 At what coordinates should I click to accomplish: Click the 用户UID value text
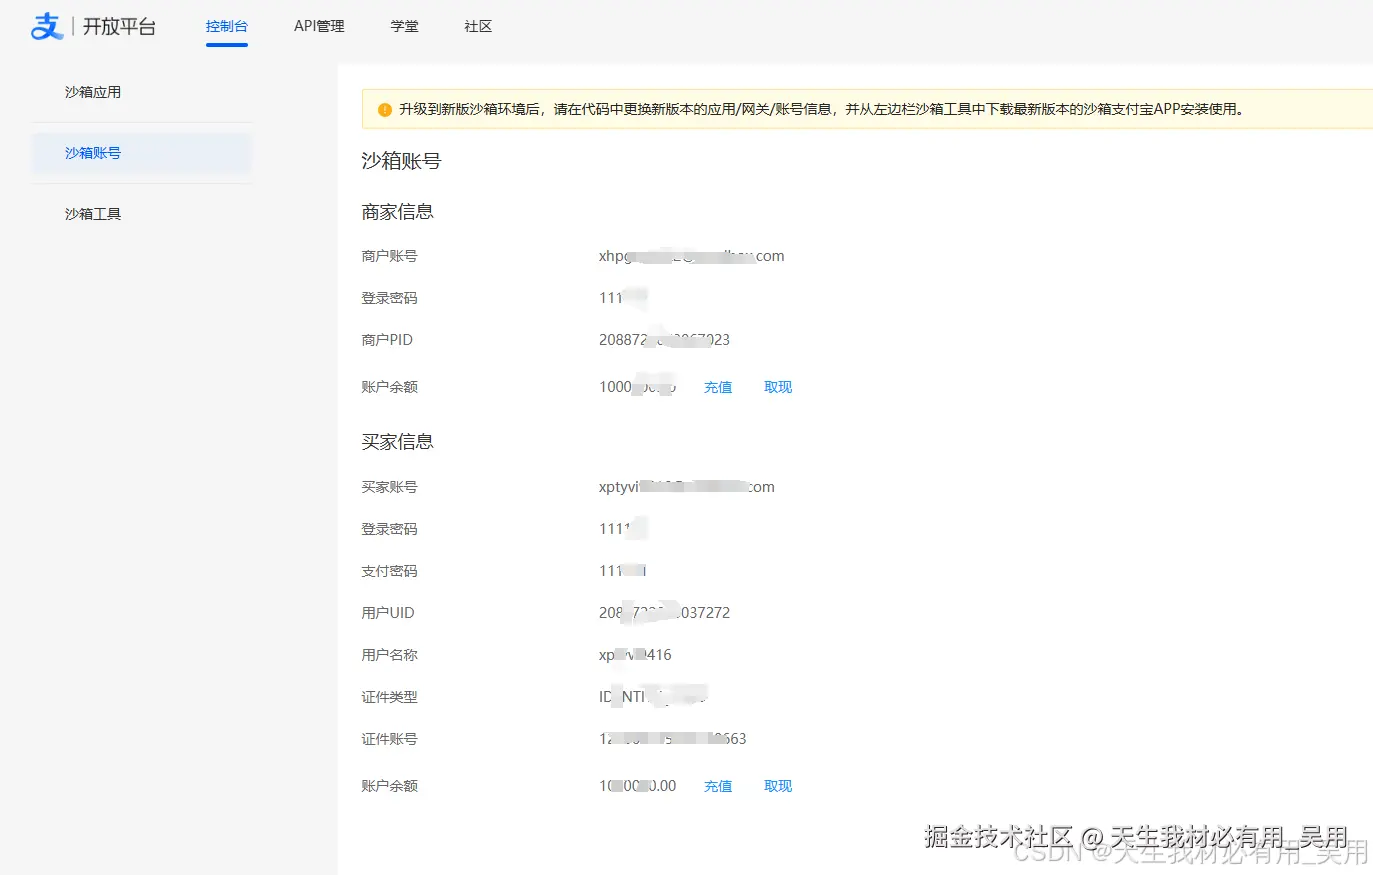(x=664, y=612)
